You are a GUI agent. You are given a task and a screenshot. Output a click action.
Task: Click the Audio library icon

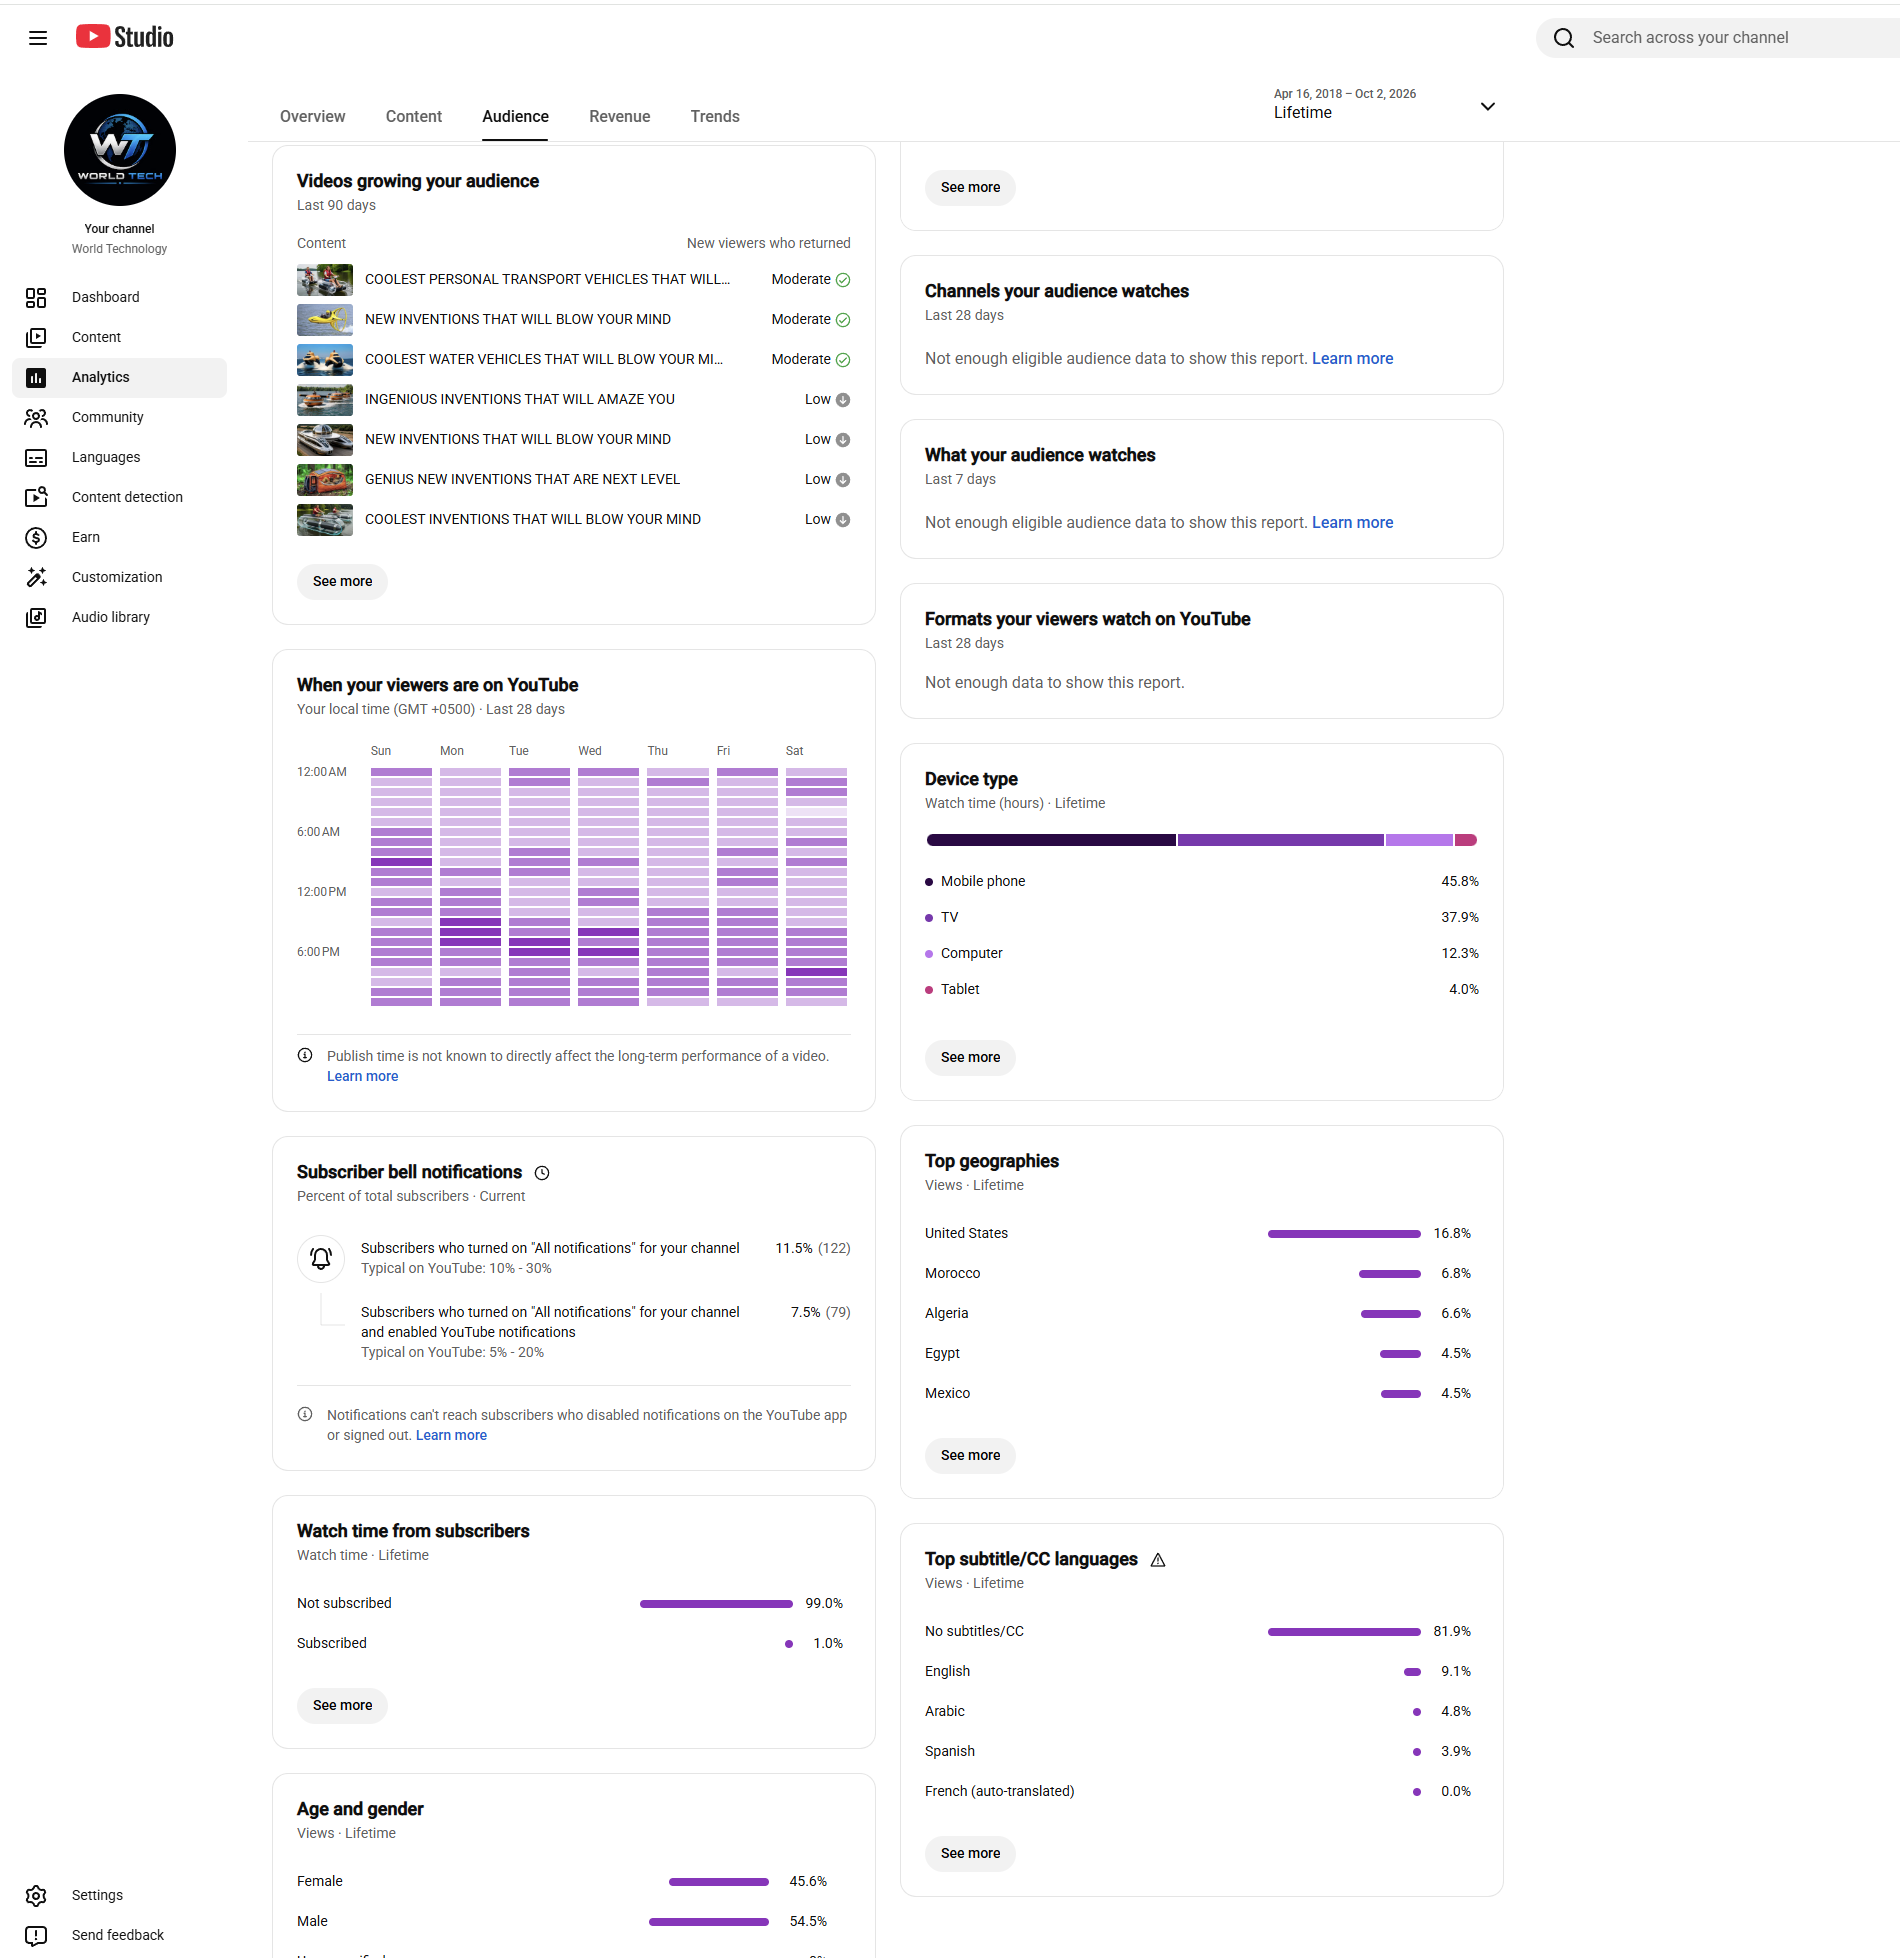click(36, 617)
